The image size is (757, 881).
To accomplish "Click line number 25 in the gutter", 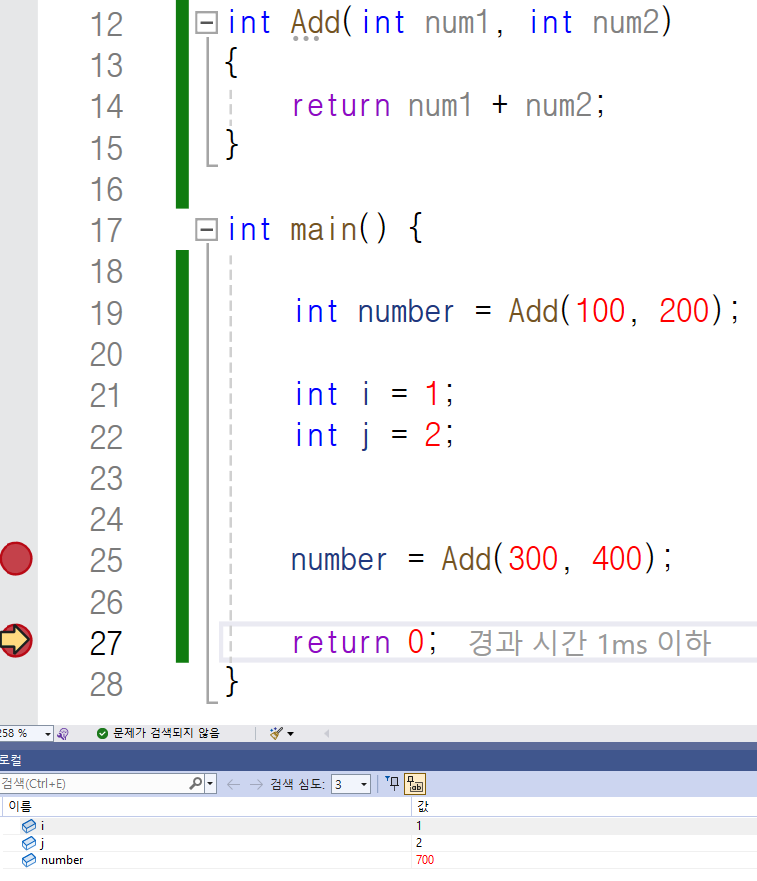I will 106,561.
